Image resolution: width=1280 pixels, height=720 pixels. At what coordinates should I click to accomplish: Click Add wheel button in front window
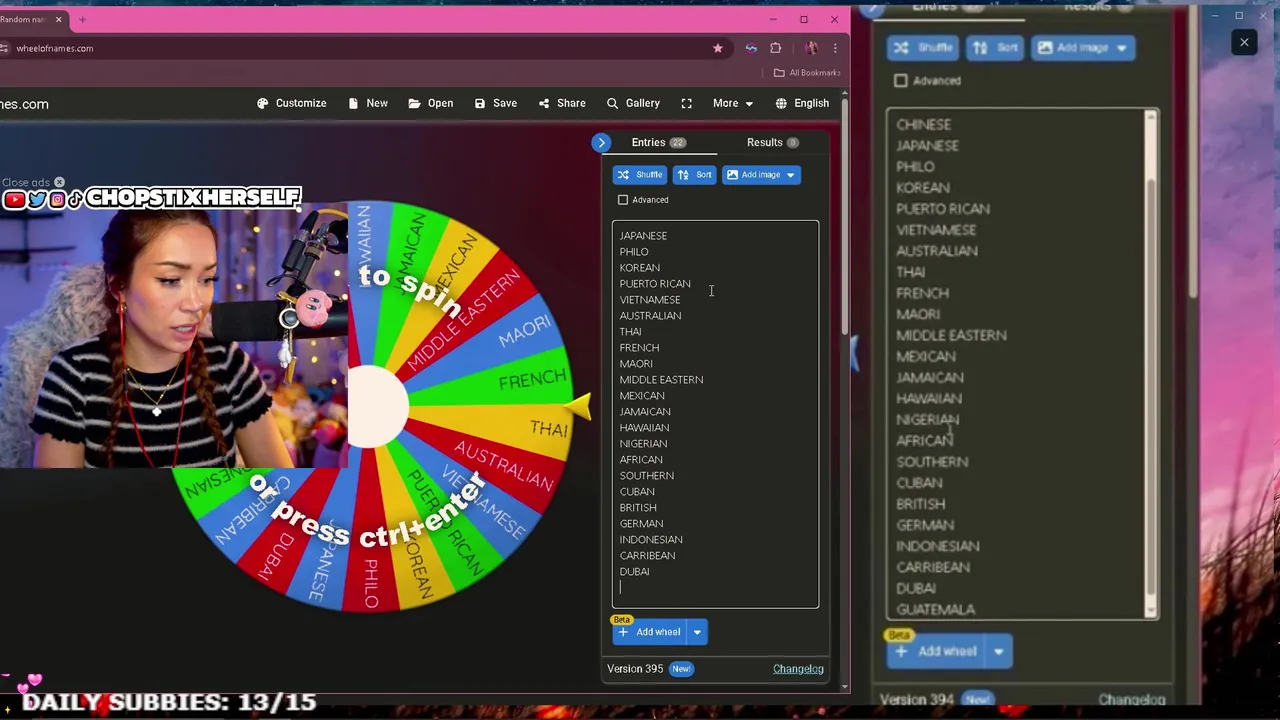[x=649, y=632]
